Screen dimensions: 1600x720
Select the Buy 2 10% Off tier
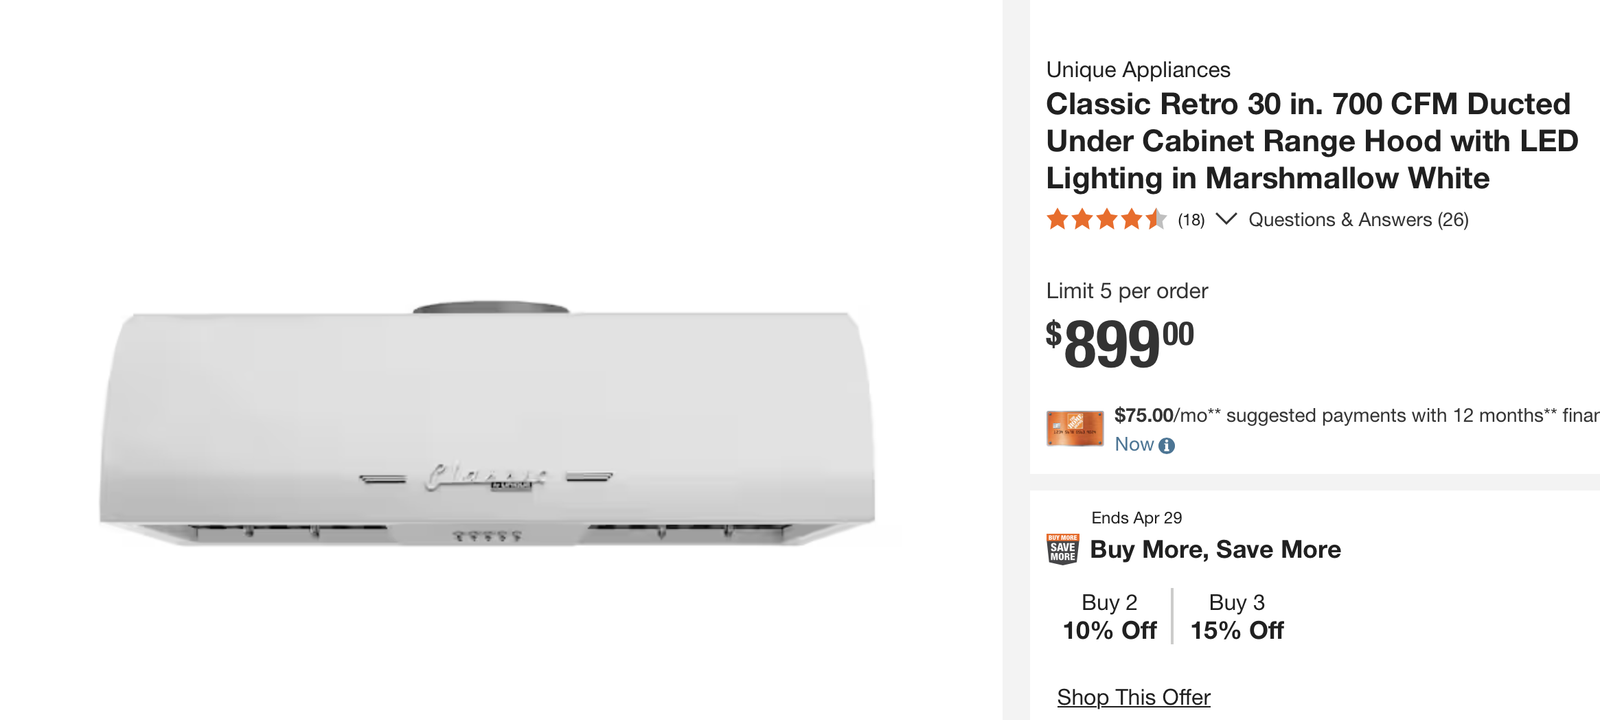coord(1109,616)
